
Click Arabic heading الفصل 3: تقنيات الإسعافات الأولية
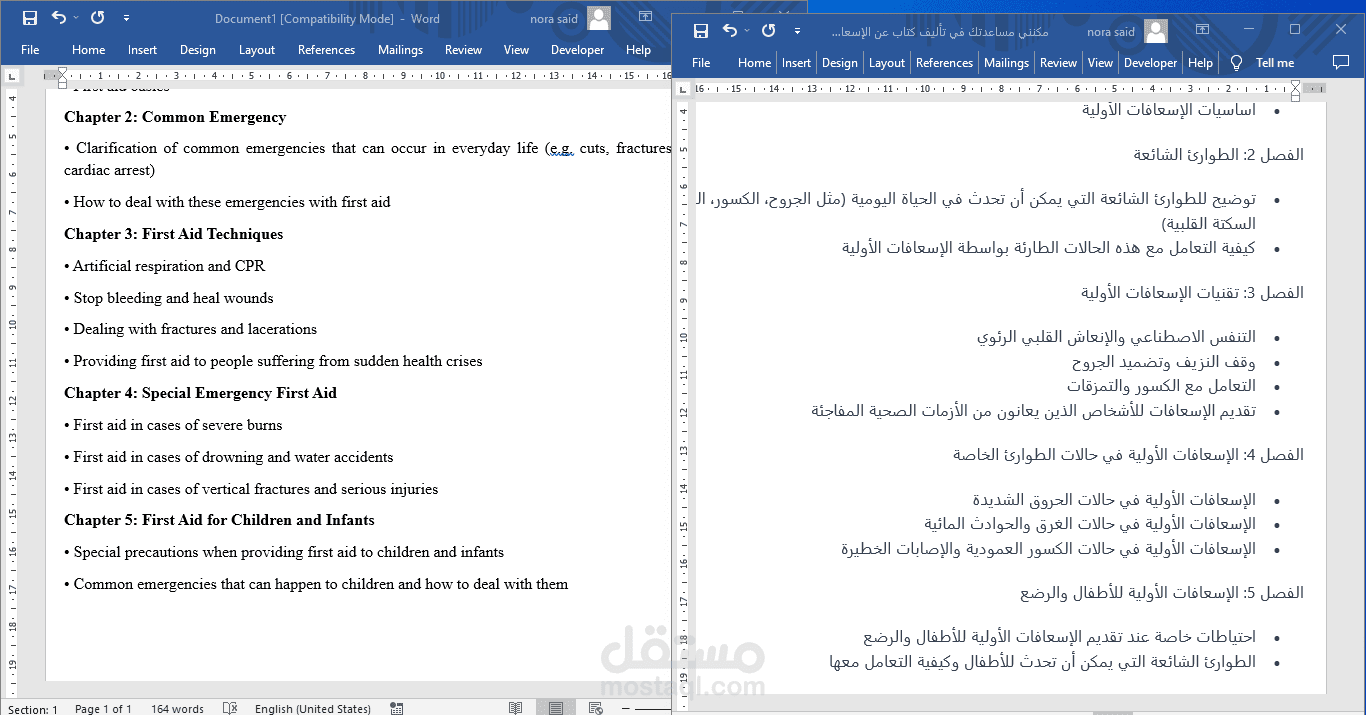click(1192, 293)
